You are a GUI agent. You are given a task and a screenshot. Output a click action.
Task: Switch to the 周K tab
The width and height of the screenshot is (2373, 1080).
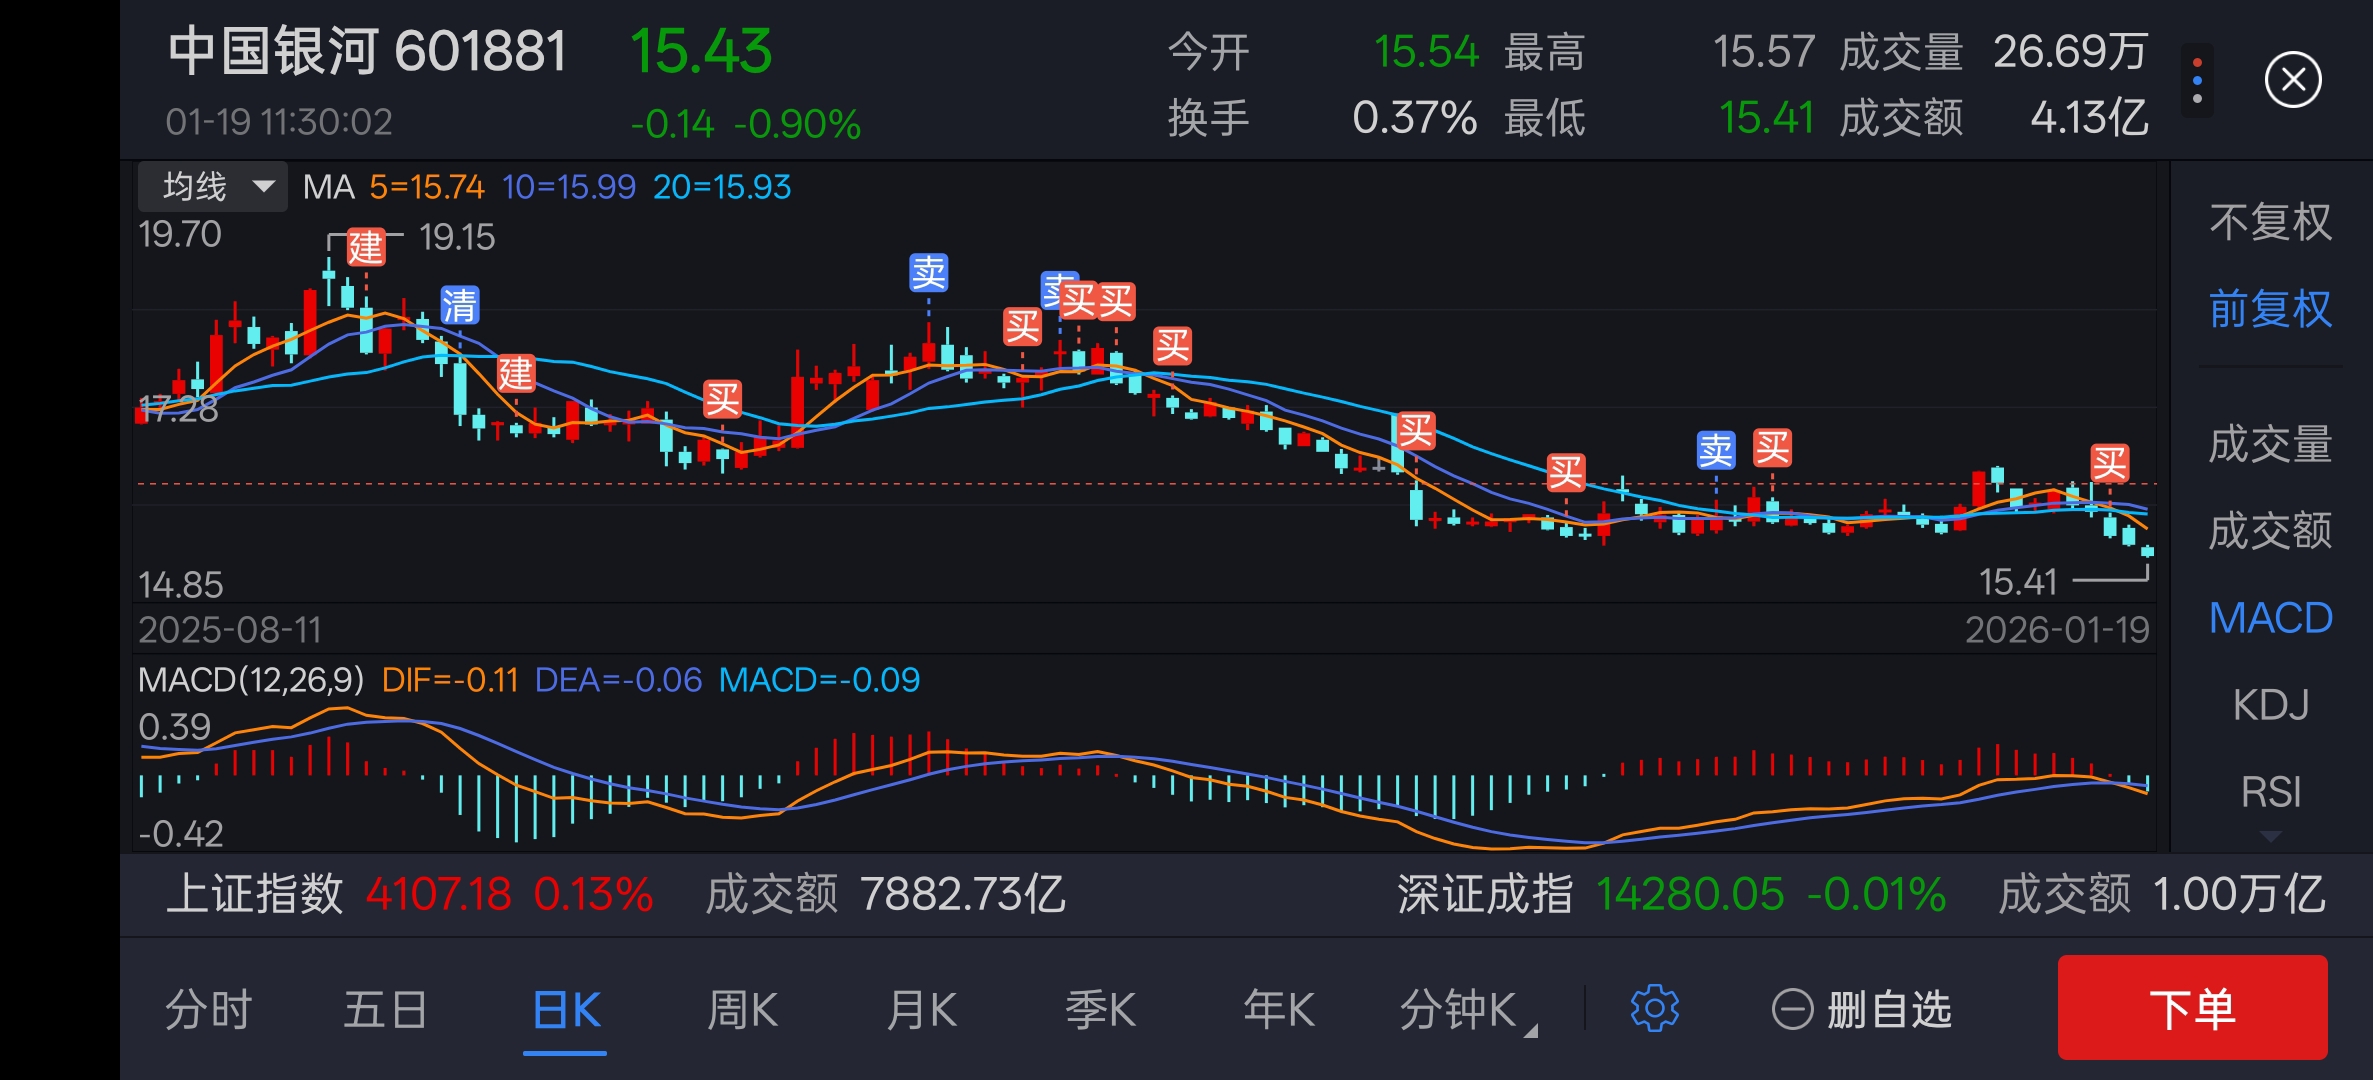[x=742, y=1010]
